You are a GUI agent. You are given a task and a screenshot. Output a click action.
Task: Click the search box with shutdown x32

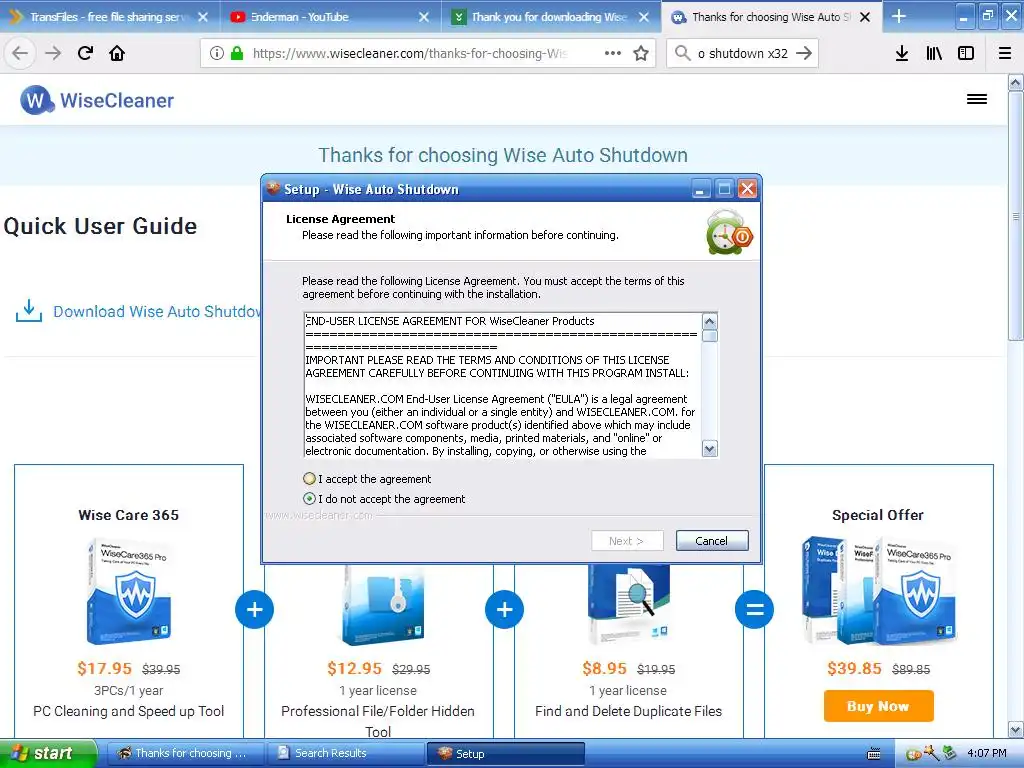pos(743,54)
